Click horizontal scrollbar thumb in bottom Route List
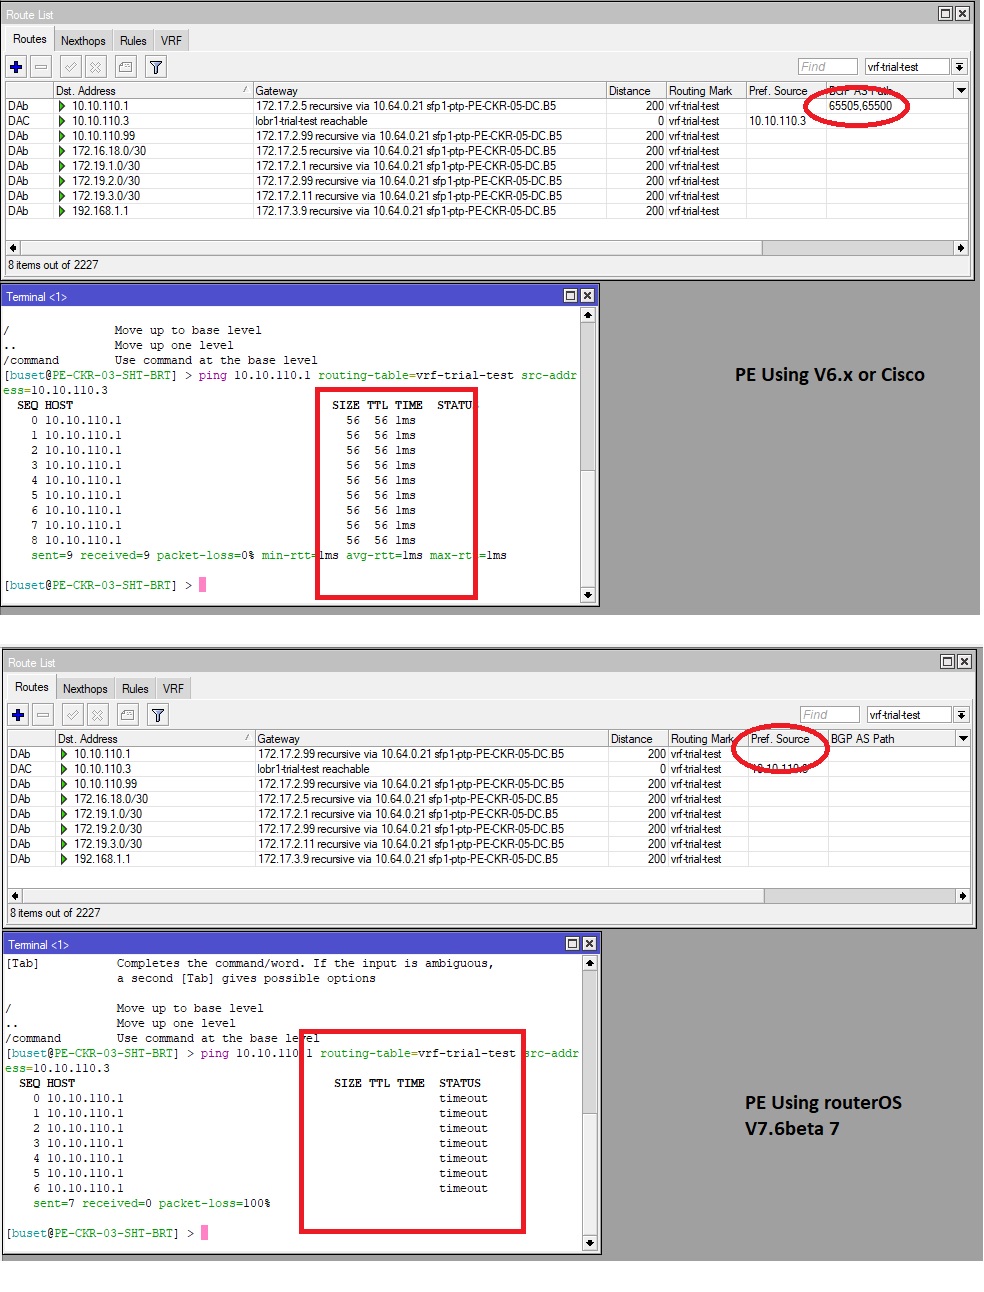 [x=392, y=895]
